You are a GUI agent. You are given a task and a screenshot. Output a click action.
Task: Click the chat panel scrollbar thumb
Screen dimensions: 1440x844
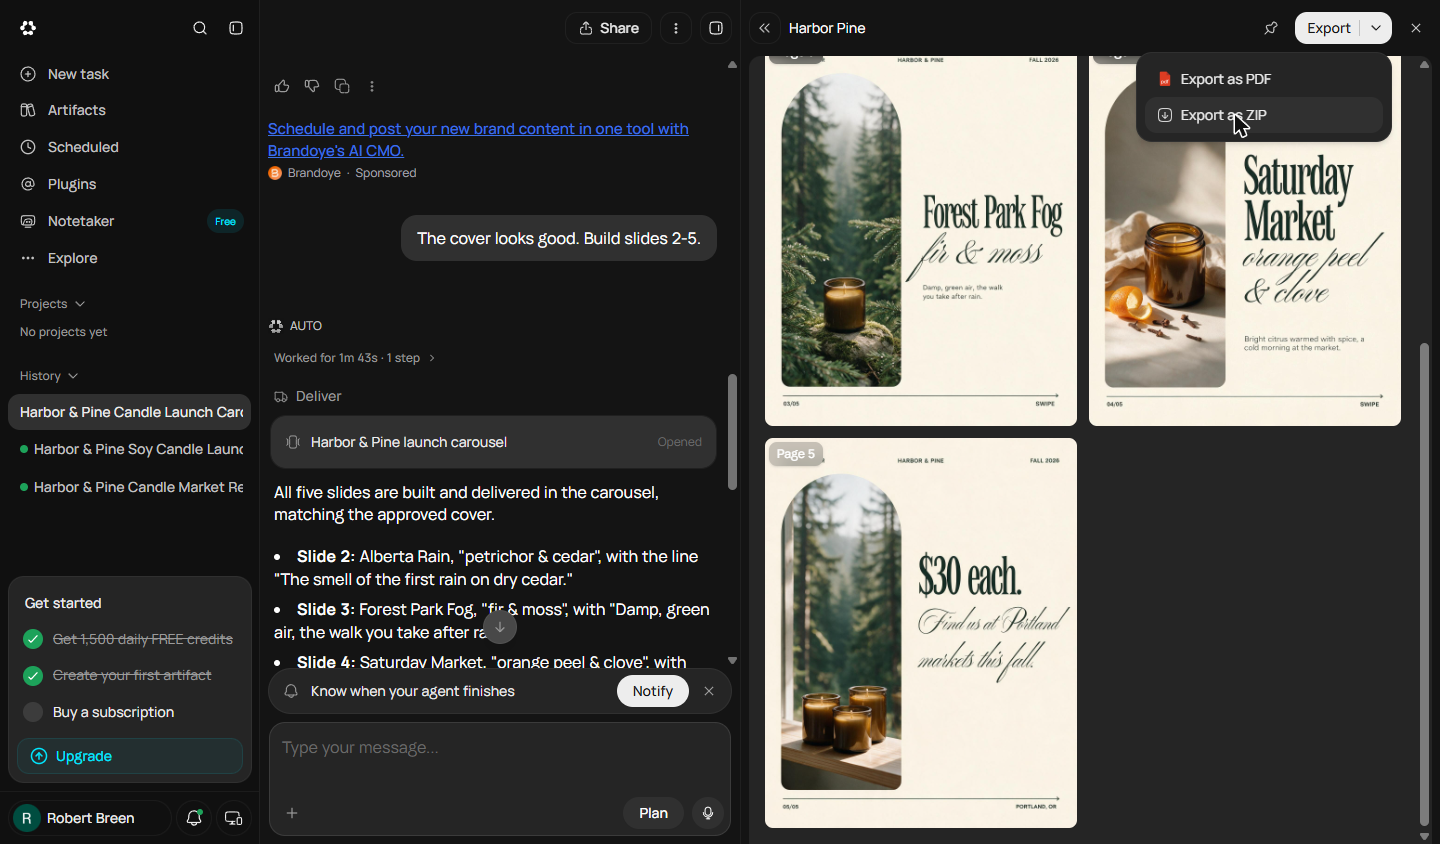[732, 432]
